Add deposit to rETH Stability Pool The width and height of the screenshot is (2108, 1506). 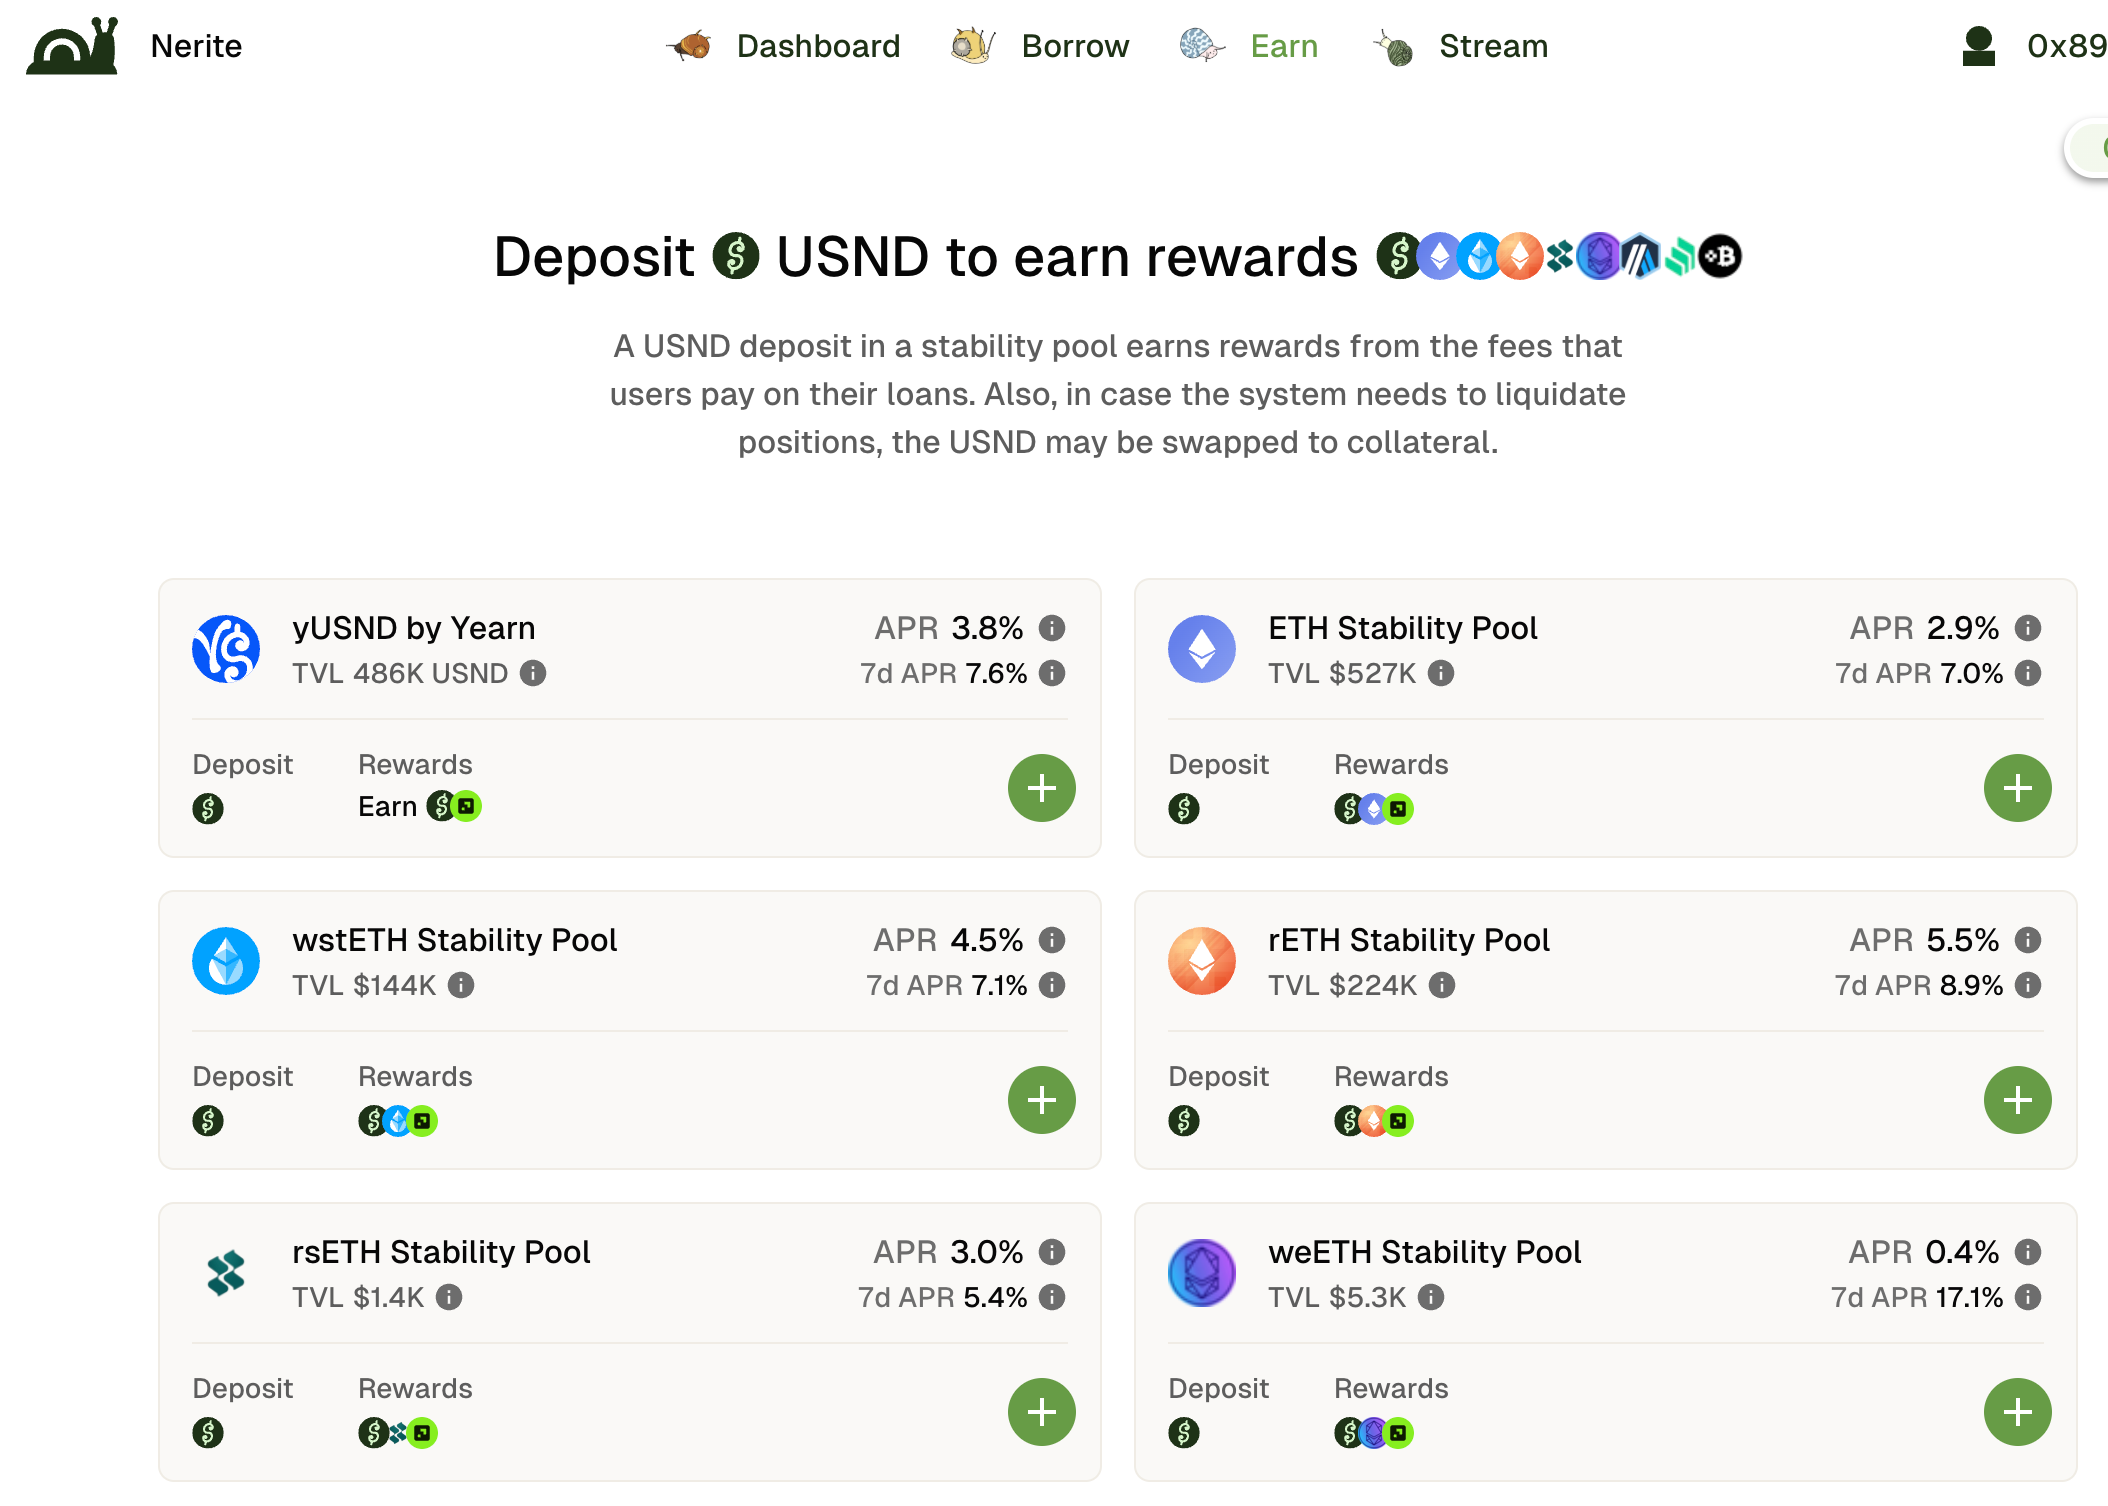tap(2018, 1100)
